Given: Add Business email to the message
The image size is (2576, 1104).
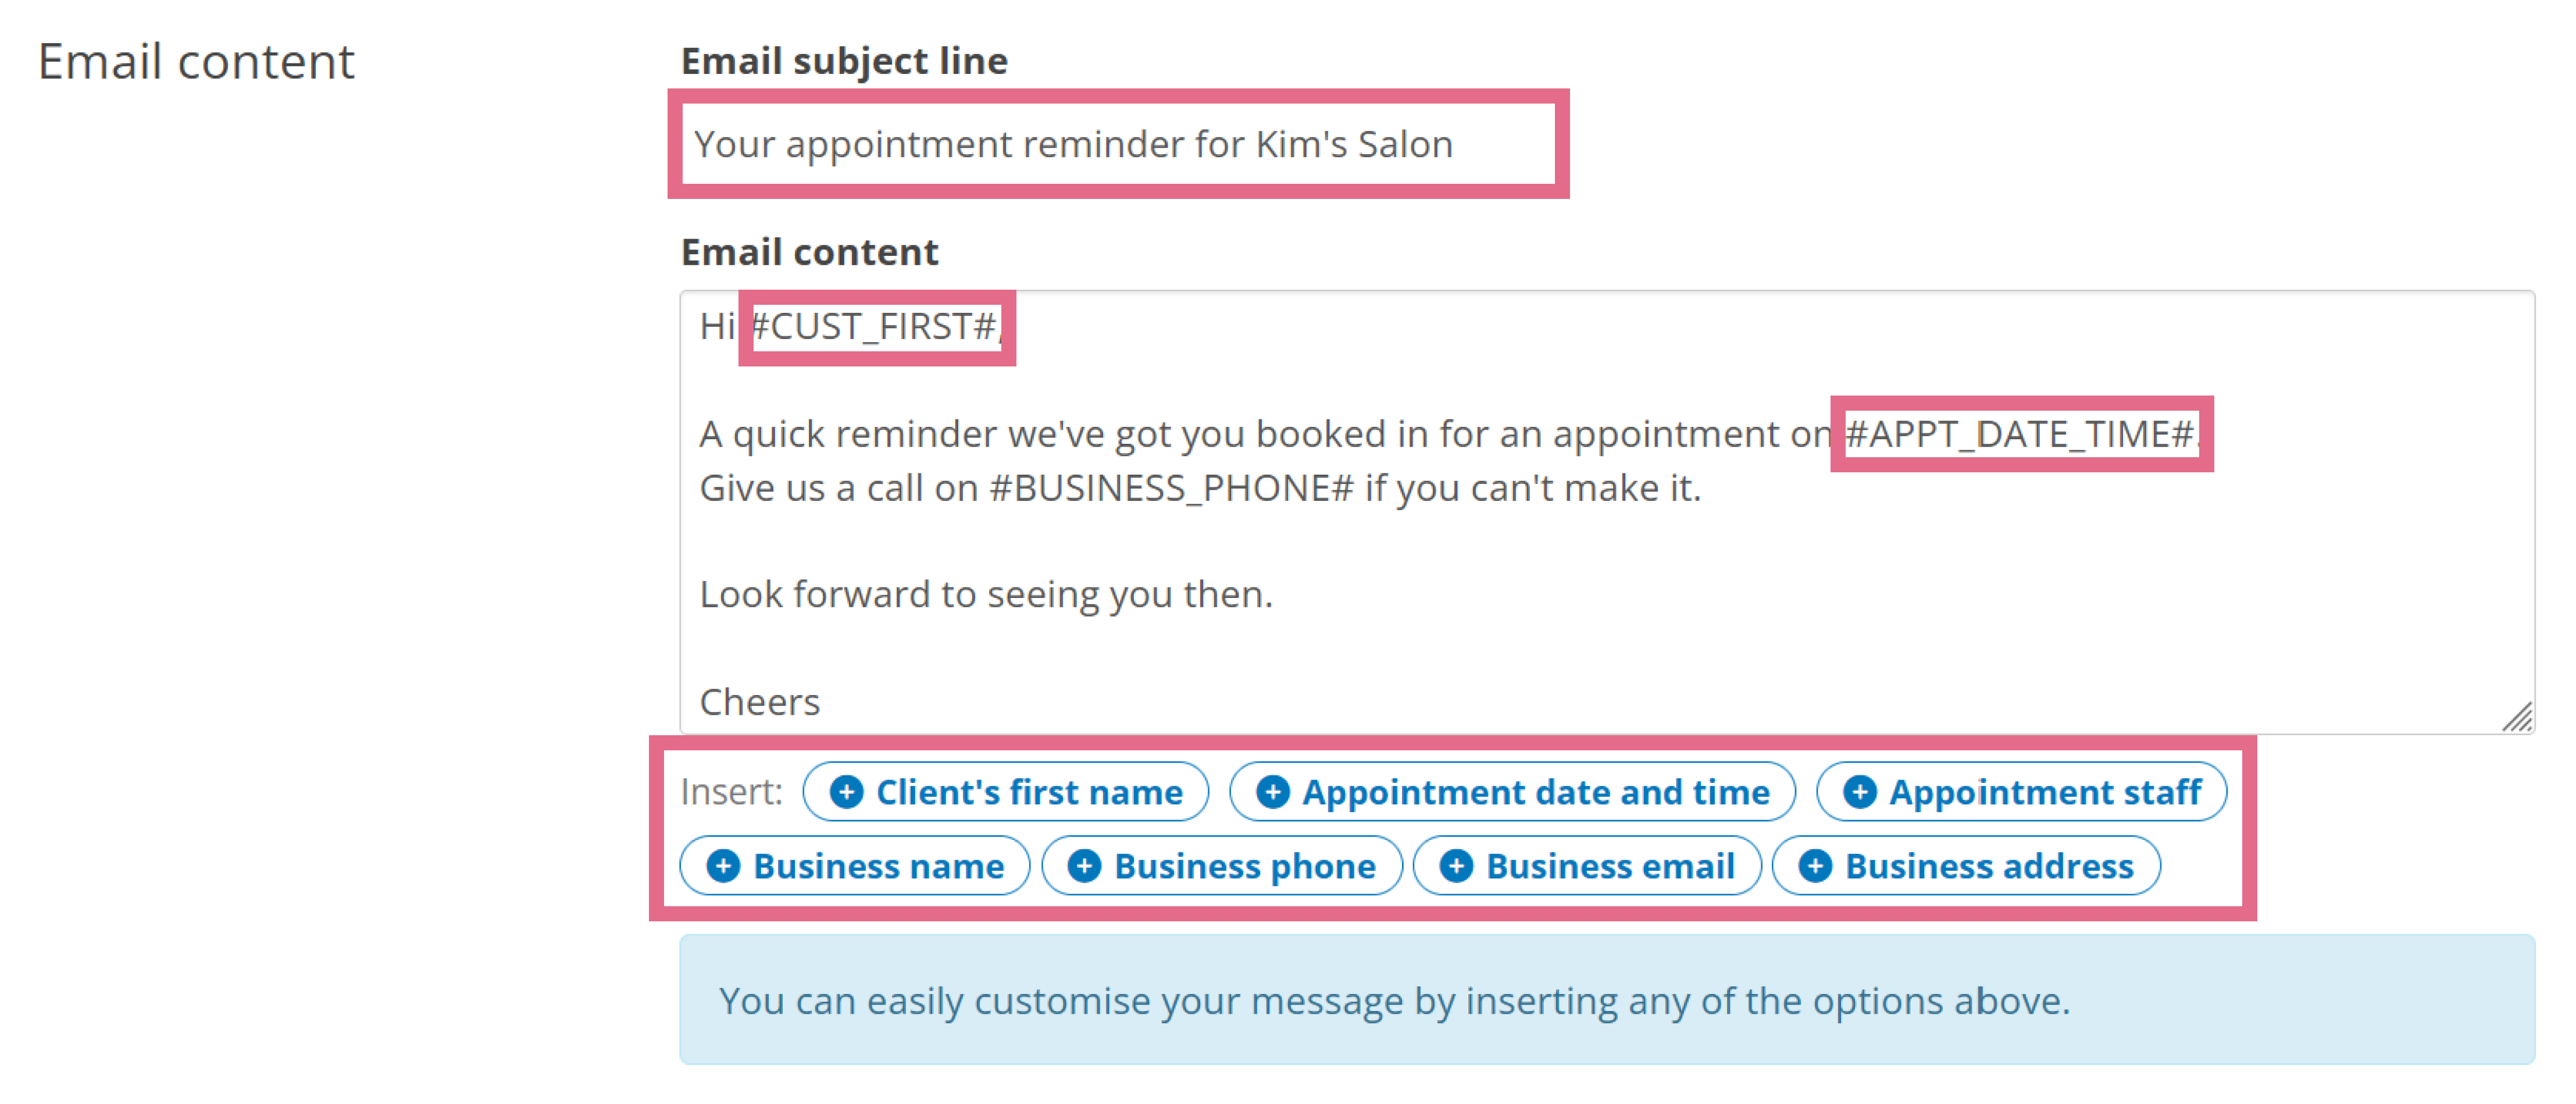Looking at the screenshot, I should point(1587,866).
